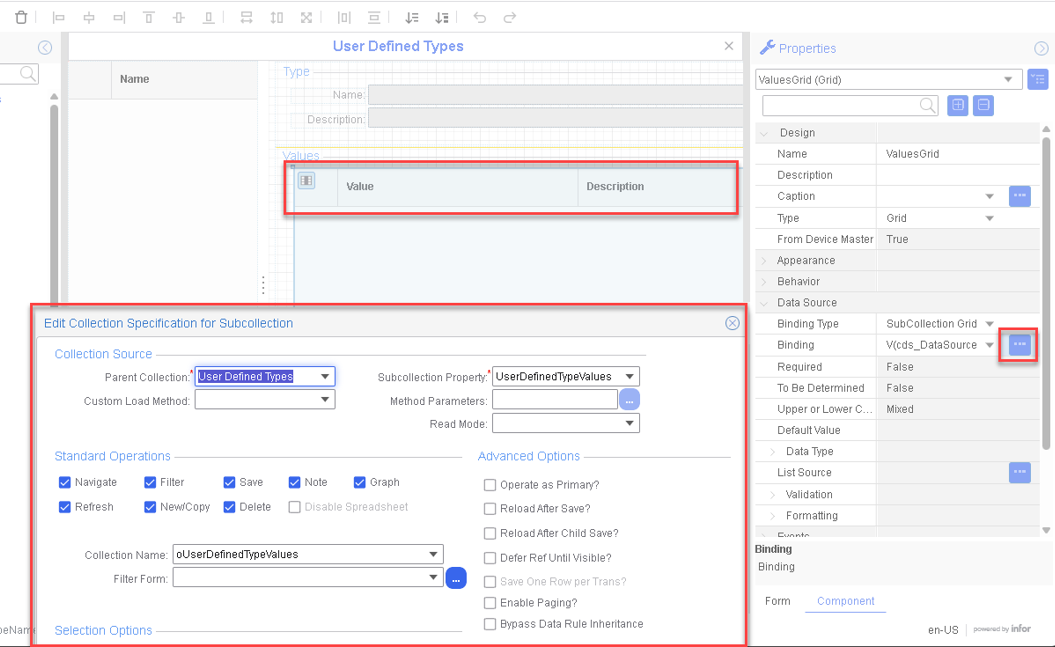Open the Collection Name dropdown

(433, 554)
